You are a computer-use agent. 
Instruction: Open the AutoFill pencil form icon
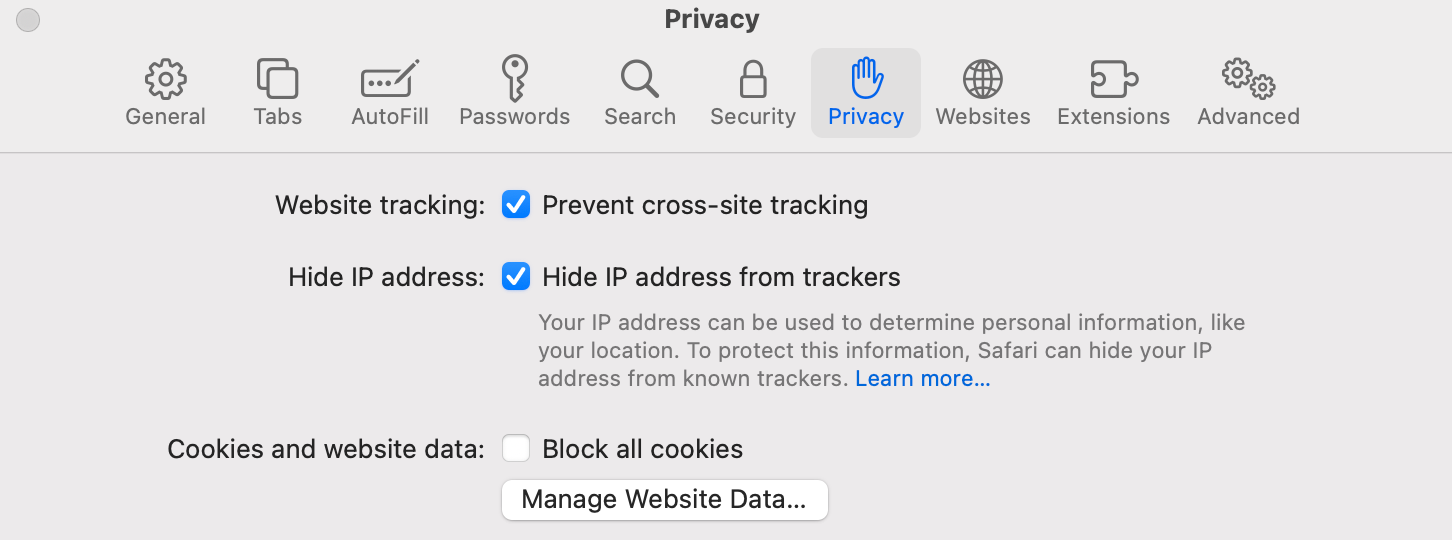(390, 79)
